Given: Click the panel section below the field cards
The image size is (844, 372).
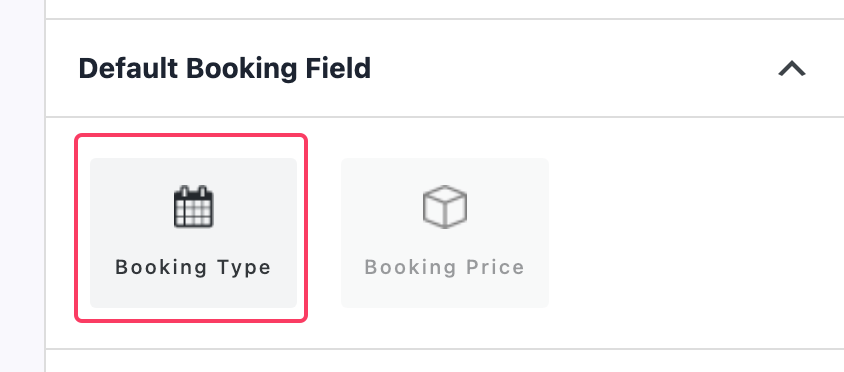Looking at the screenshot, I should point(445,361).
